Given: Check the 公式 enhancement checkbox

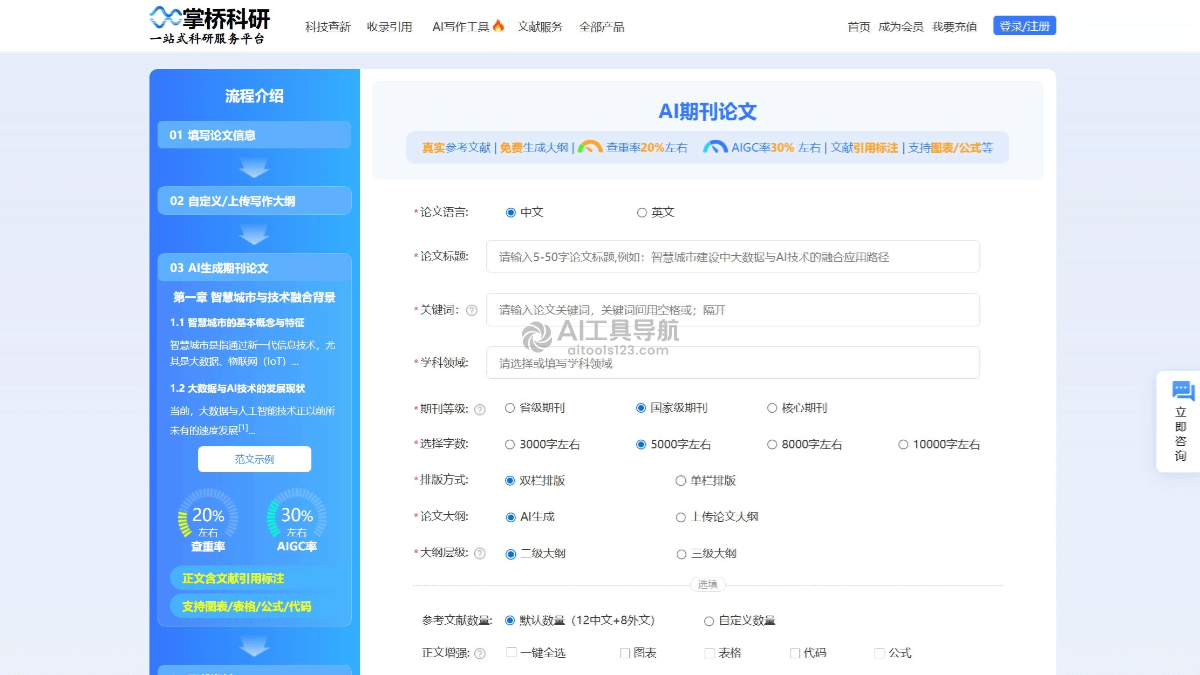Looking at the screenshot, I should click(880, 653).
